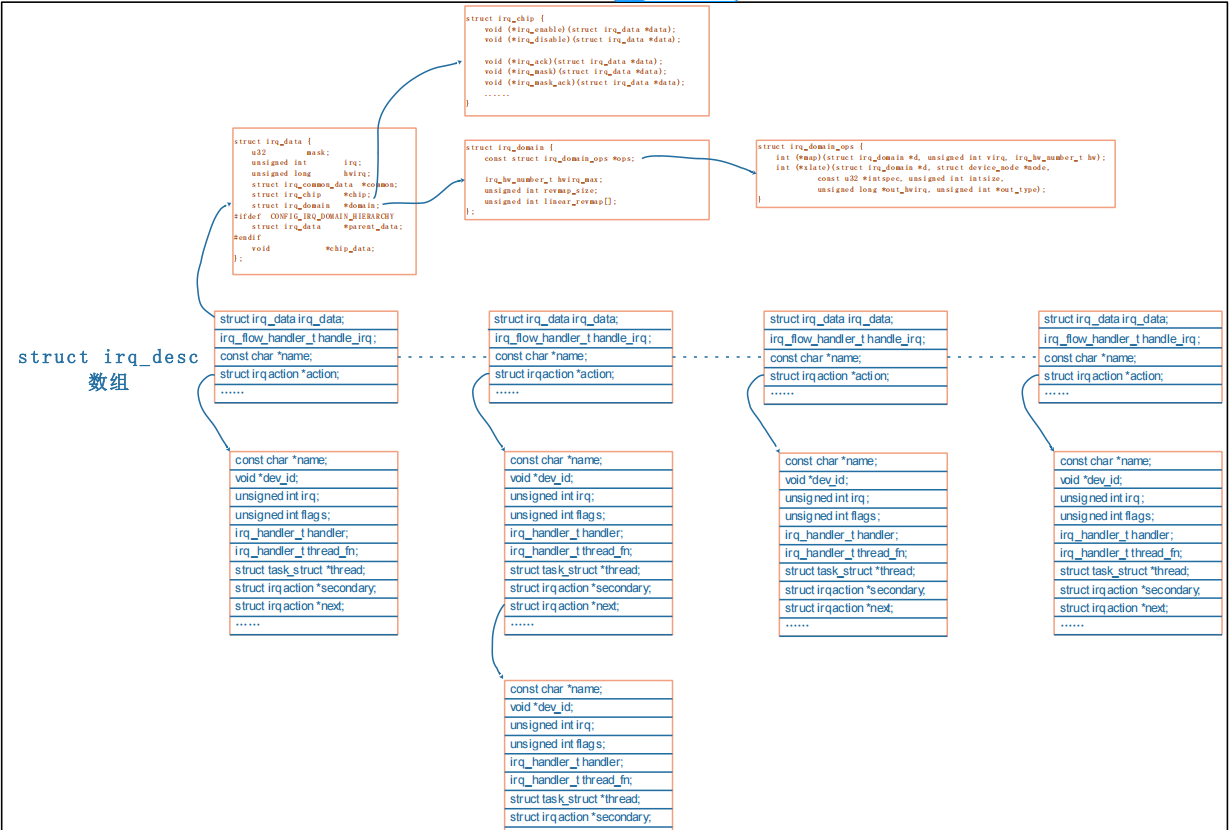Click 'const char *name;' in second irq_desc table
The width and height of the screenshot is (1232, 830).
581,356
